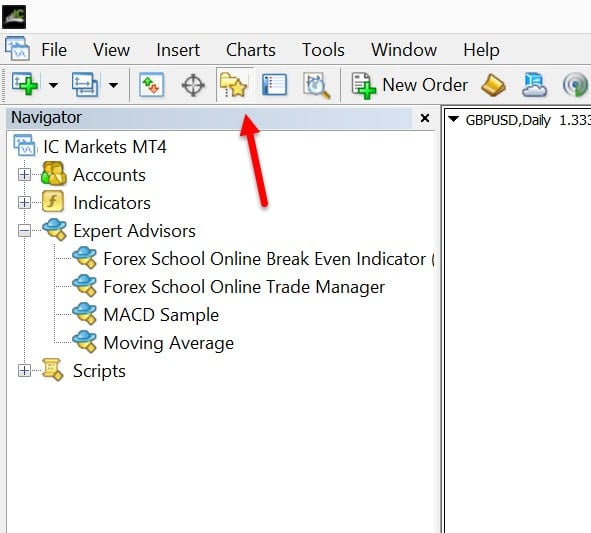Open the View menu
Image resolution: width=591 pixels, height=533 pixels.
click(112, 50)
